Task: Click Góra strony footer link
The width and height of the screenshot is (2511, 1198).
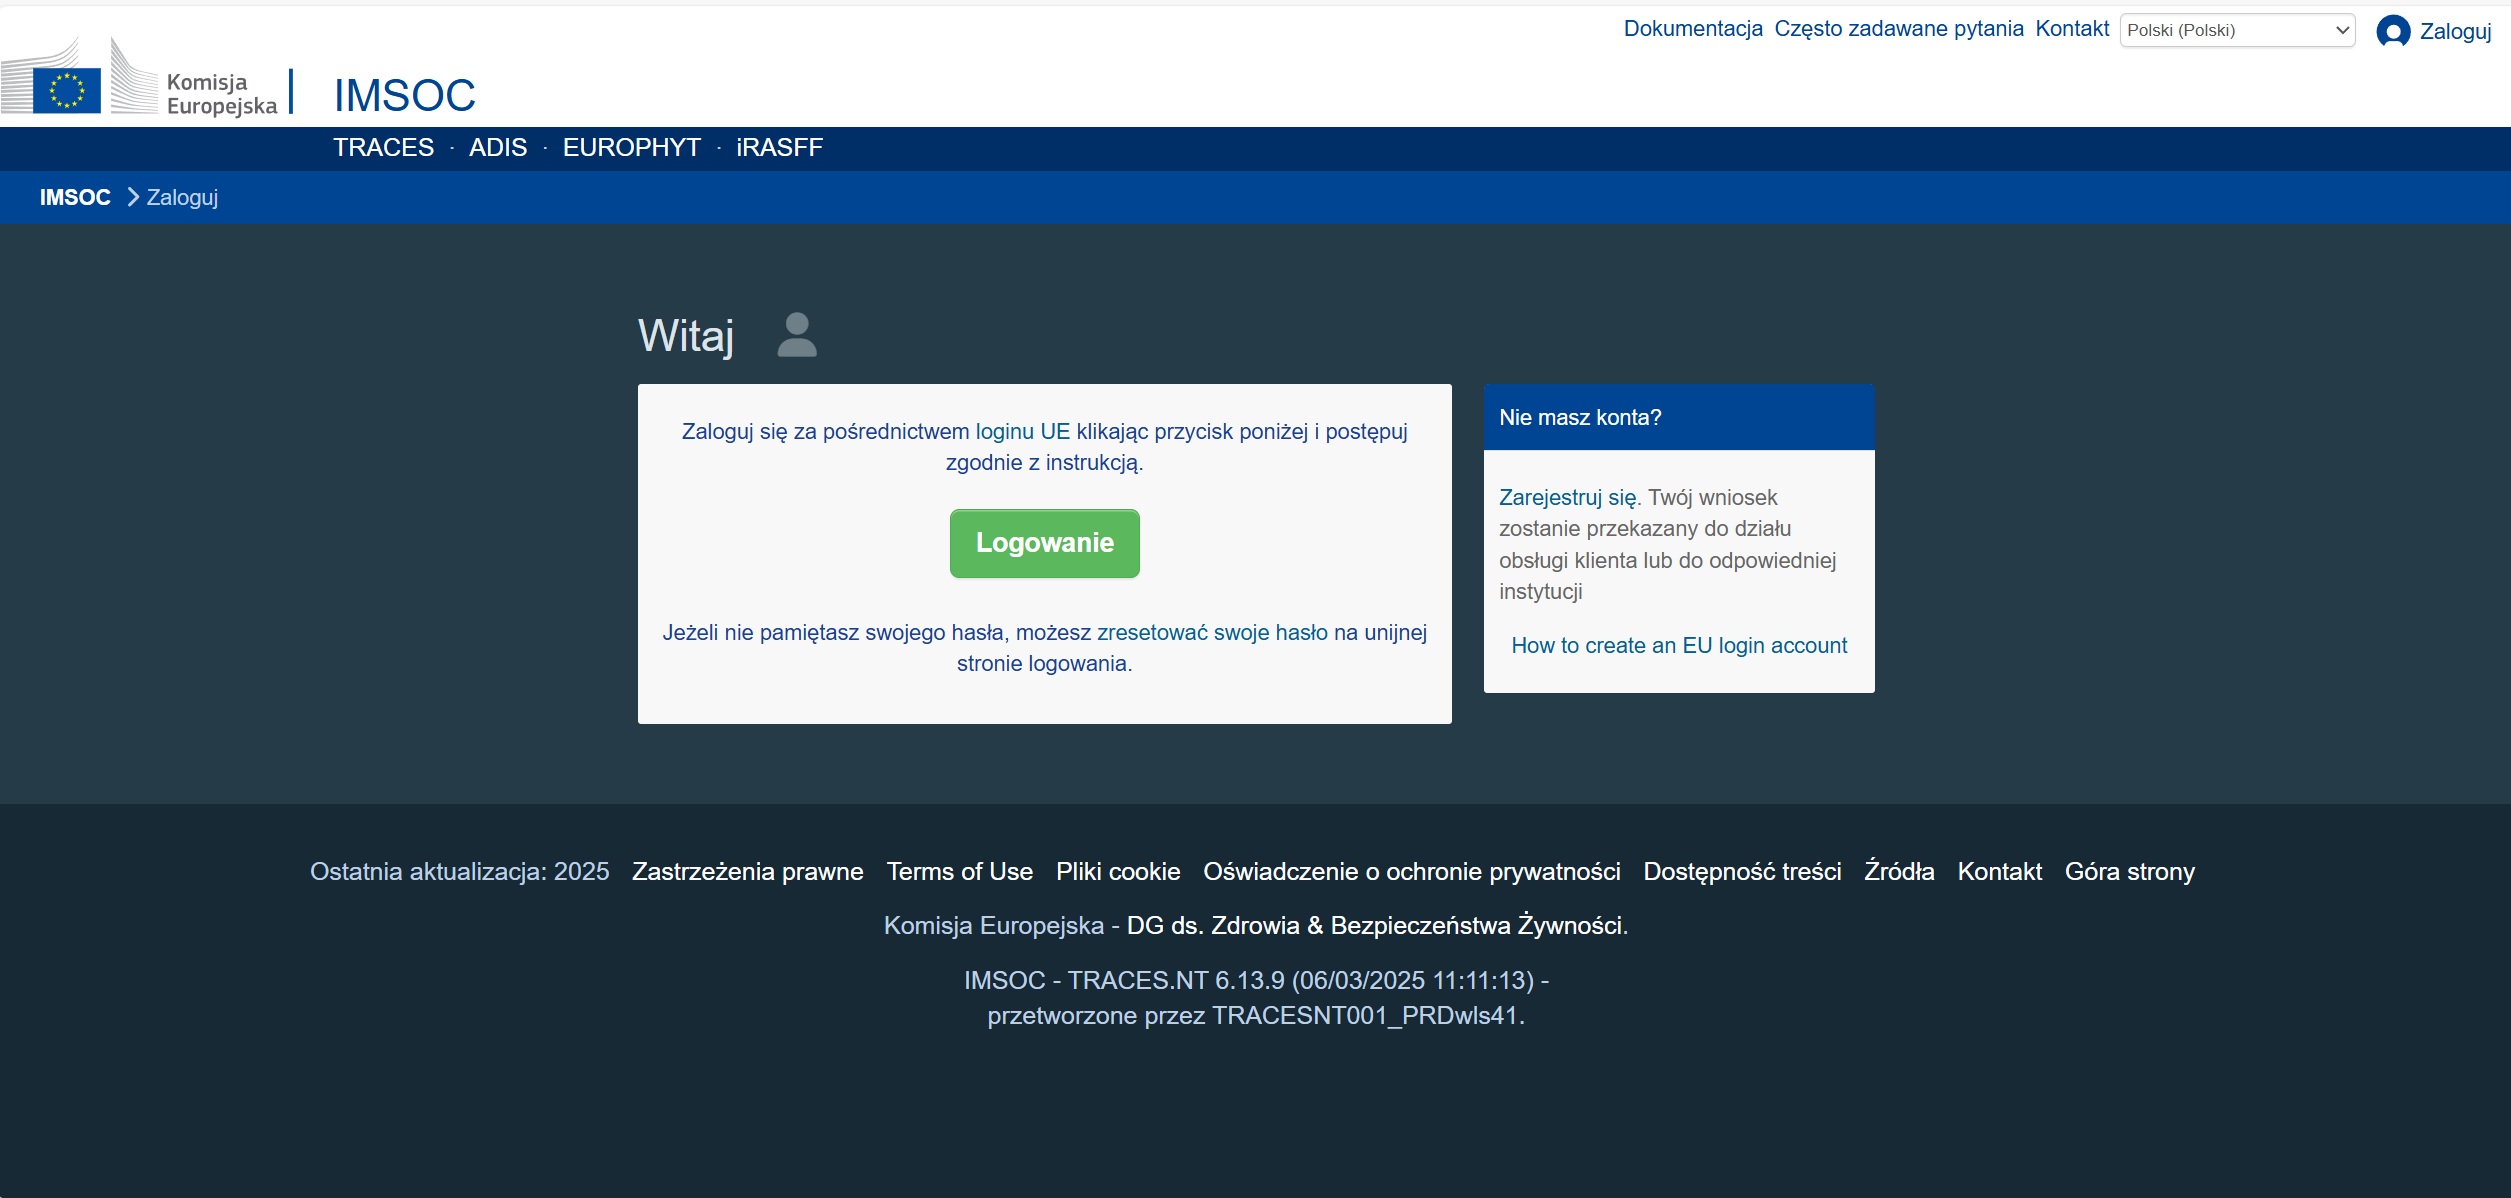Action: (2129, 871)
